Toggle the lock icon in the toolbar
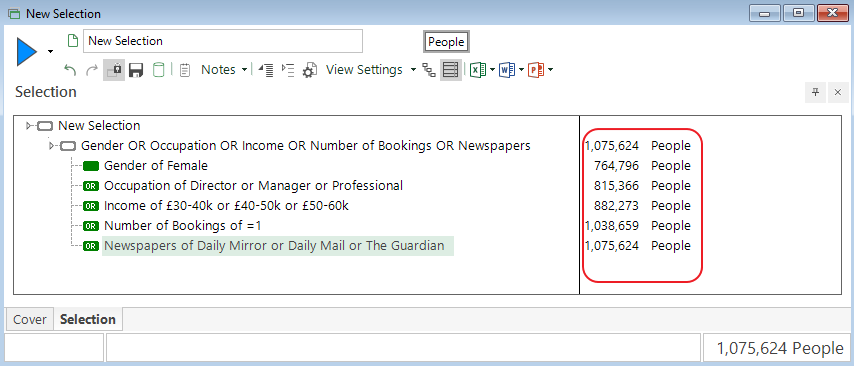 click(114, 70)
